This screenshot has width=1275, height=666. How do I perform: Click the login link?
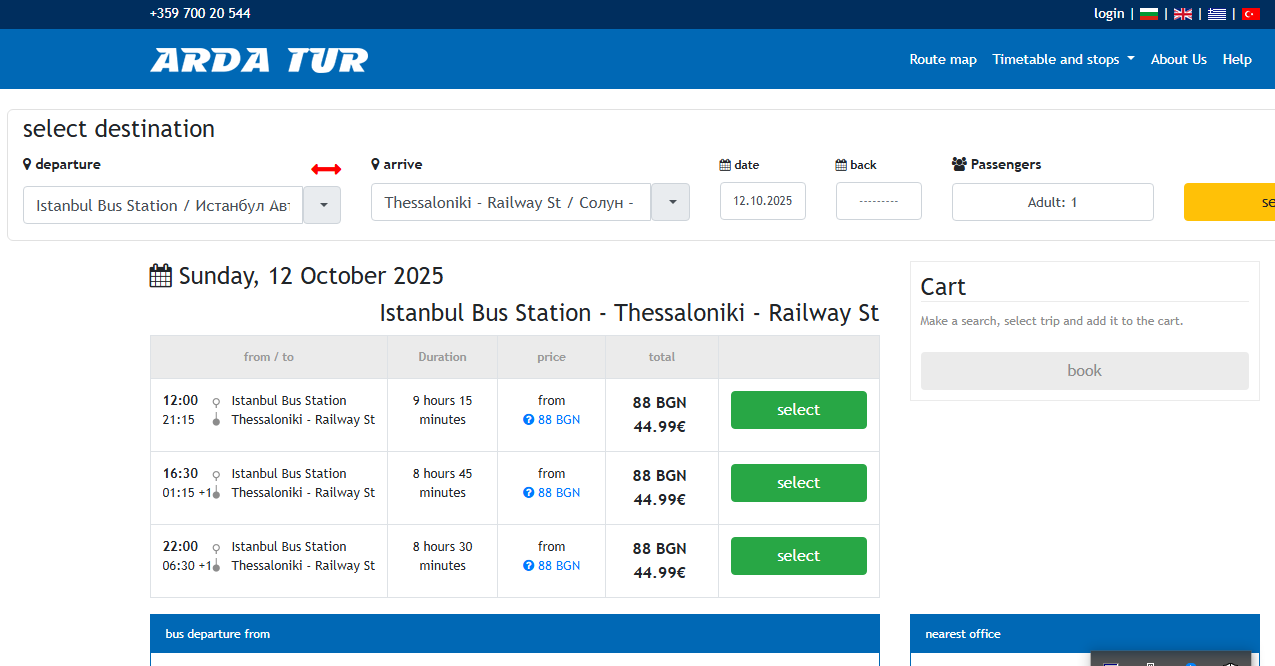[x=1109, y=13]
